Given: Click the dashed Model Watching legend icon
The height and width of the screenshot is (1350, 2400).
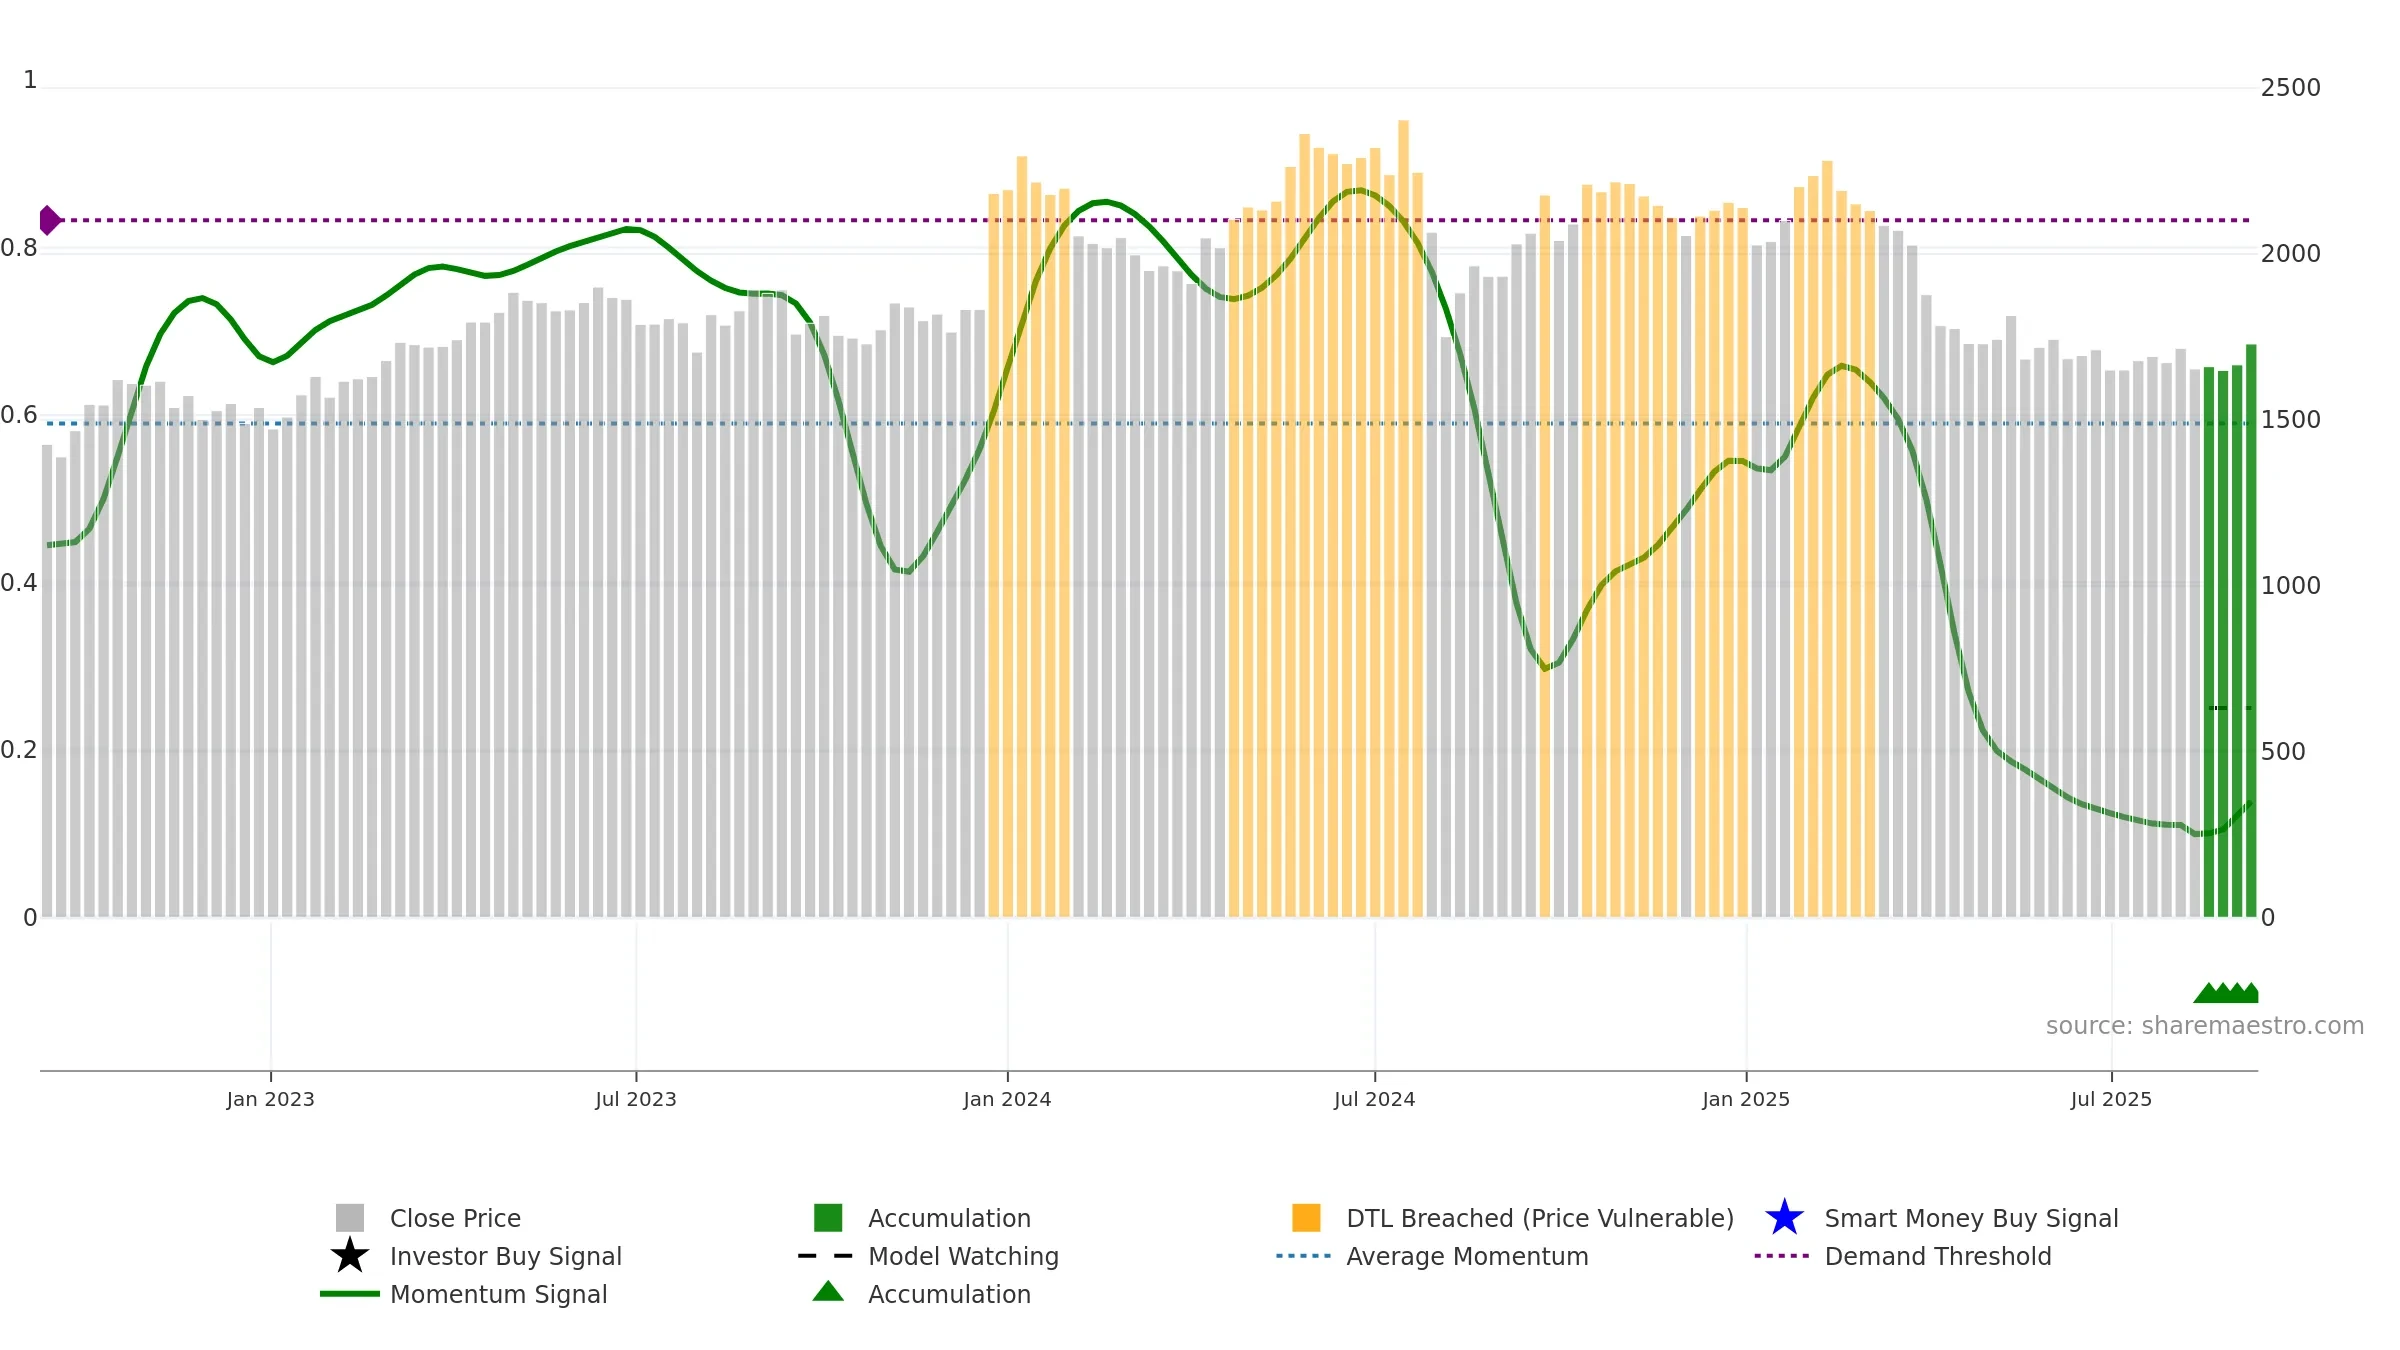Looking at the screenshot, I should point(826,1256).
